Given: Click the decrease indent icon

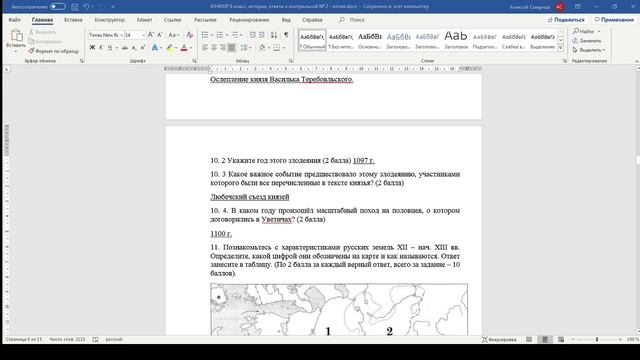Looking at the screenshot, I should point(253,35).
